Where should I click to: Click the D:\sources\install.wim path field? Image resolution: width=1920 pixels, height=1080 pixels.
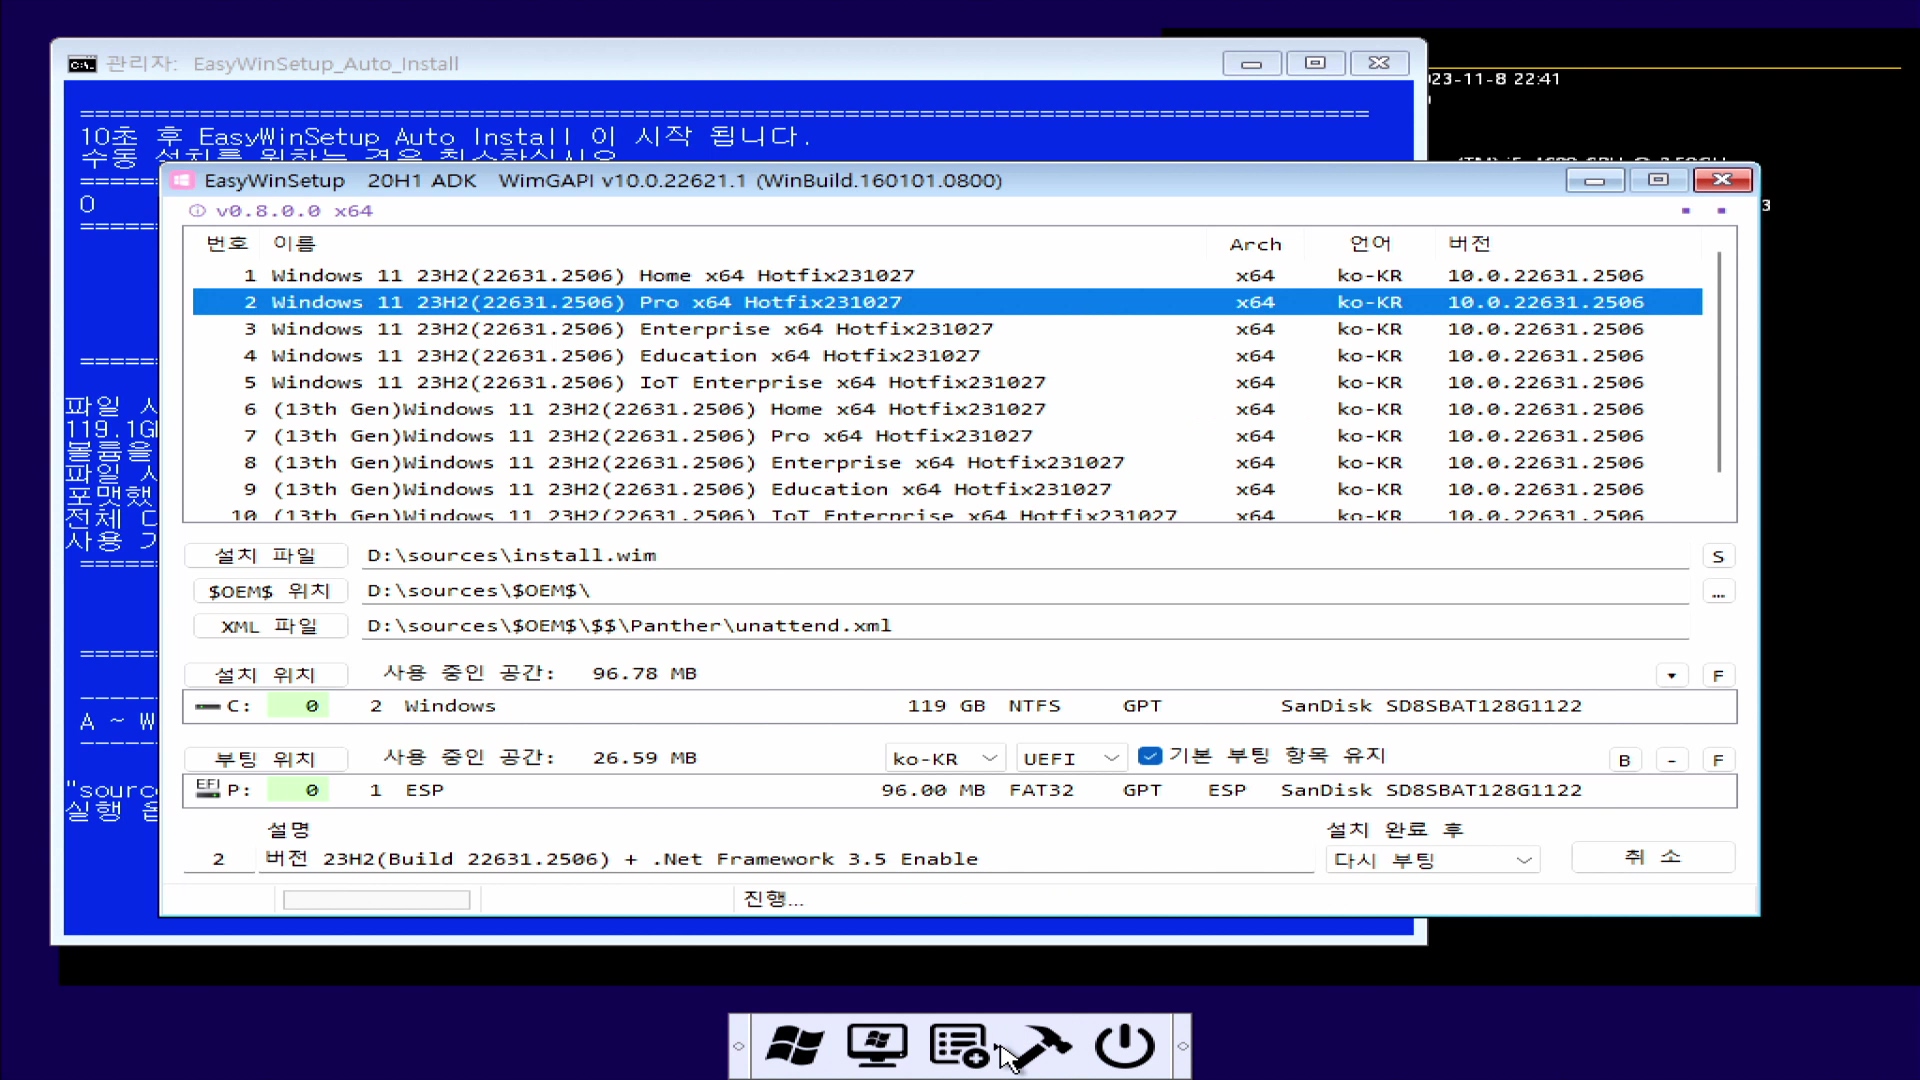coord(1025,556)
